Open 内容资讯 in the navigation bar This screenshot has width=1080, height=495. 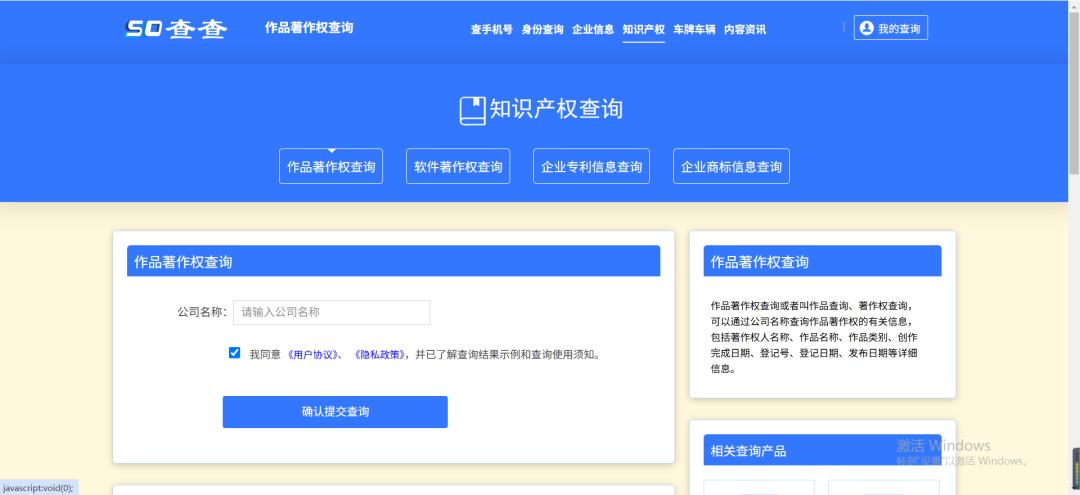coord(745,30)
